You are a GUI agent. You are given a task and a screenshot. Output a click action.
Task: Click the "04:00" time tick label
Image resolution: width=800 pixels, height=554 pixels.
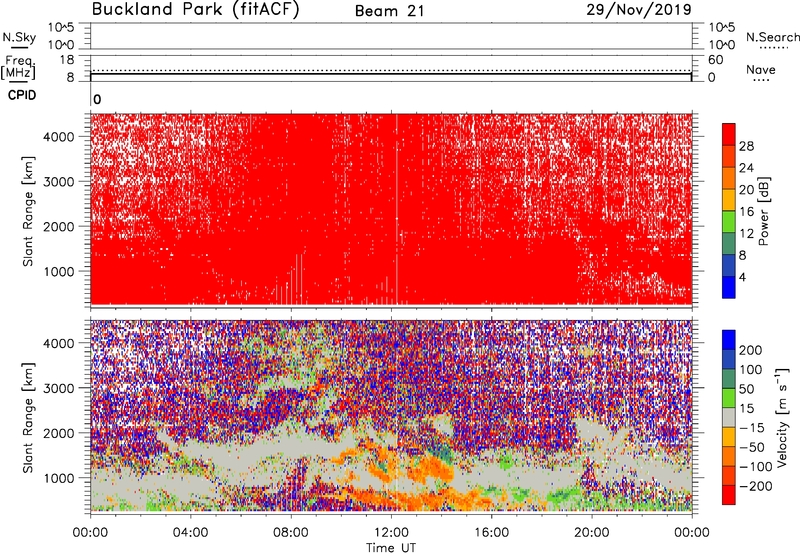(190, 533)
